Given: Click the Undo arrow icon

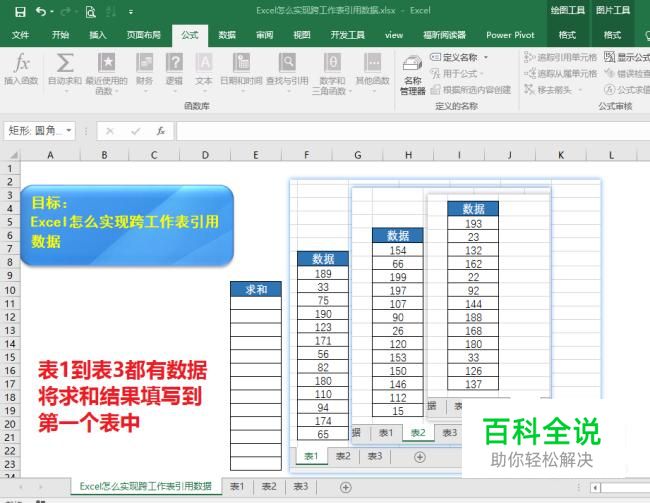Looking at the screenshot, I should point(41,12).
